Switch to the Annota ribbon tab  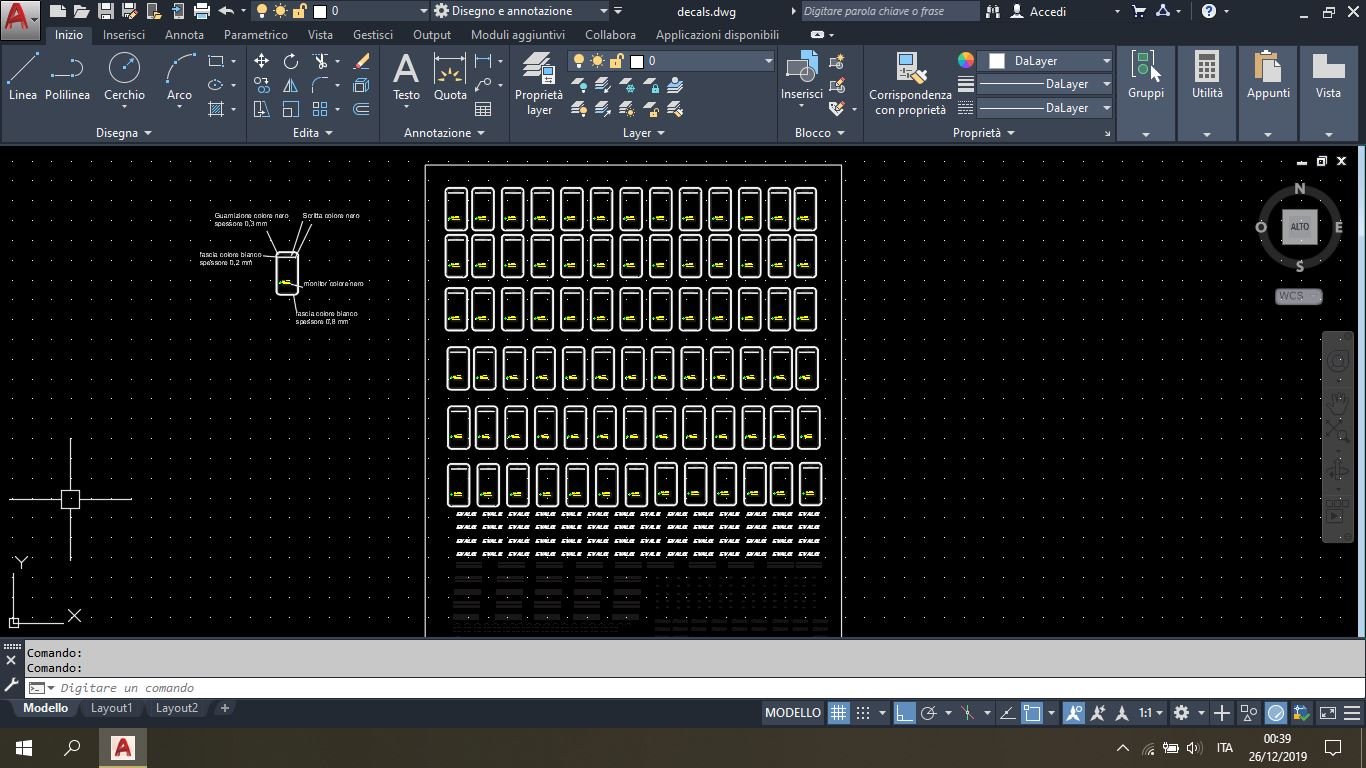(x=184, y=35)
